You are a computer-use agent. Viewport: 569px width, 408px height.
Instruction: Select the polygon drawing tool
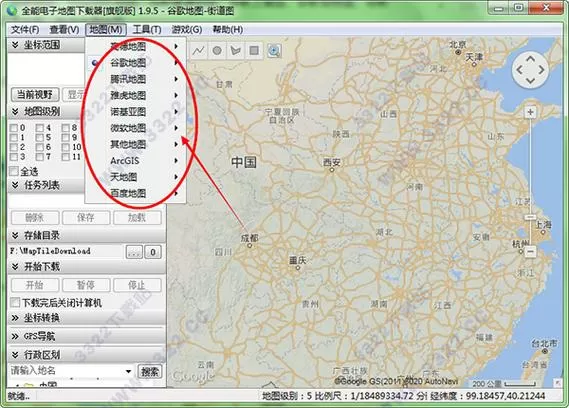(x=236, y=51)
